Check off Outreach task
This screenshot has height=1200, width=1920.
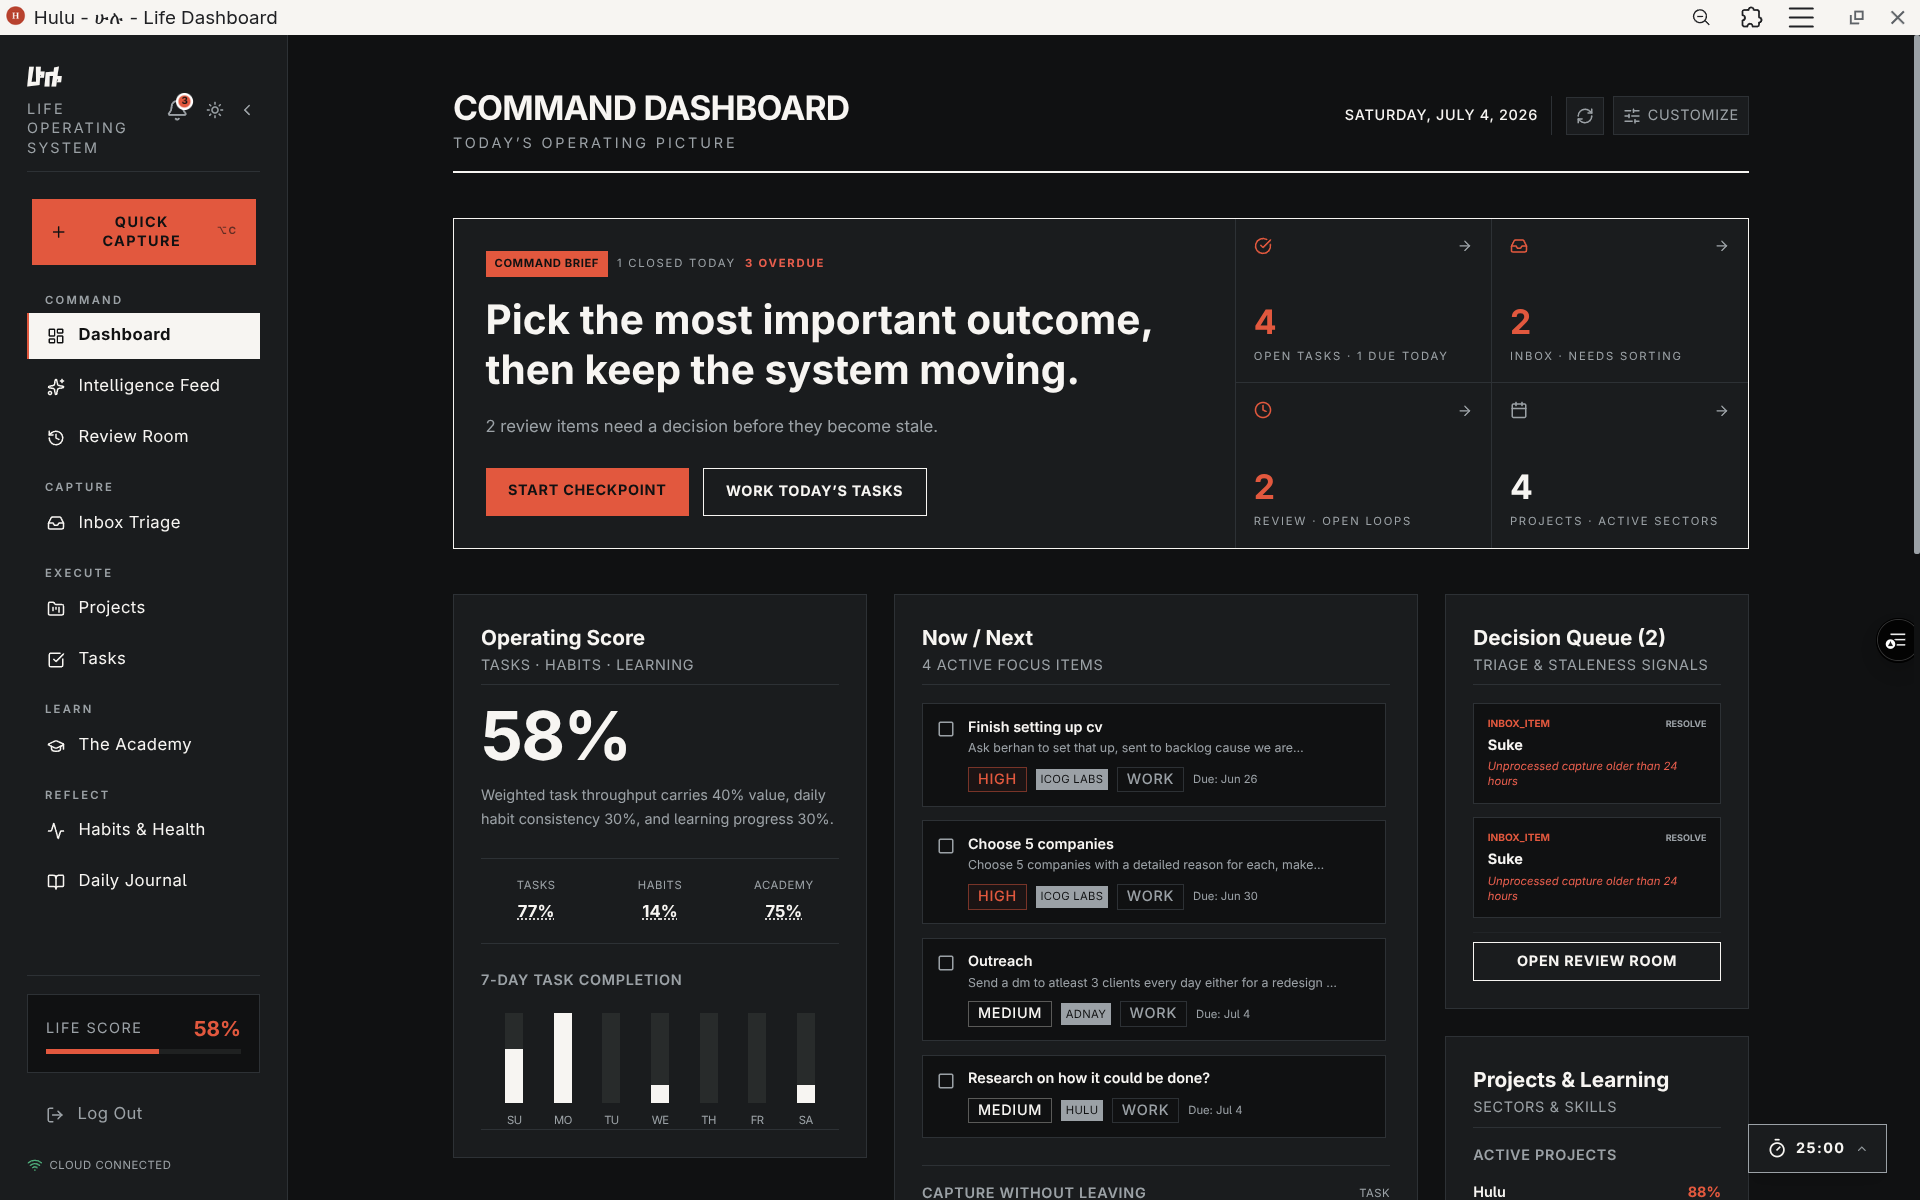tap(946, 963)
